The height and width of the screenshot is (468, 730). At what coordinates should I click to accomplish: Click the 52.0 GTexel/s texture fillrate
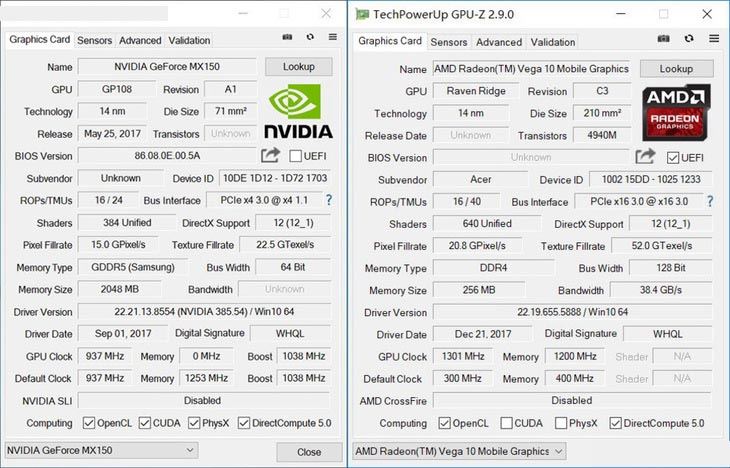point(662,245)
